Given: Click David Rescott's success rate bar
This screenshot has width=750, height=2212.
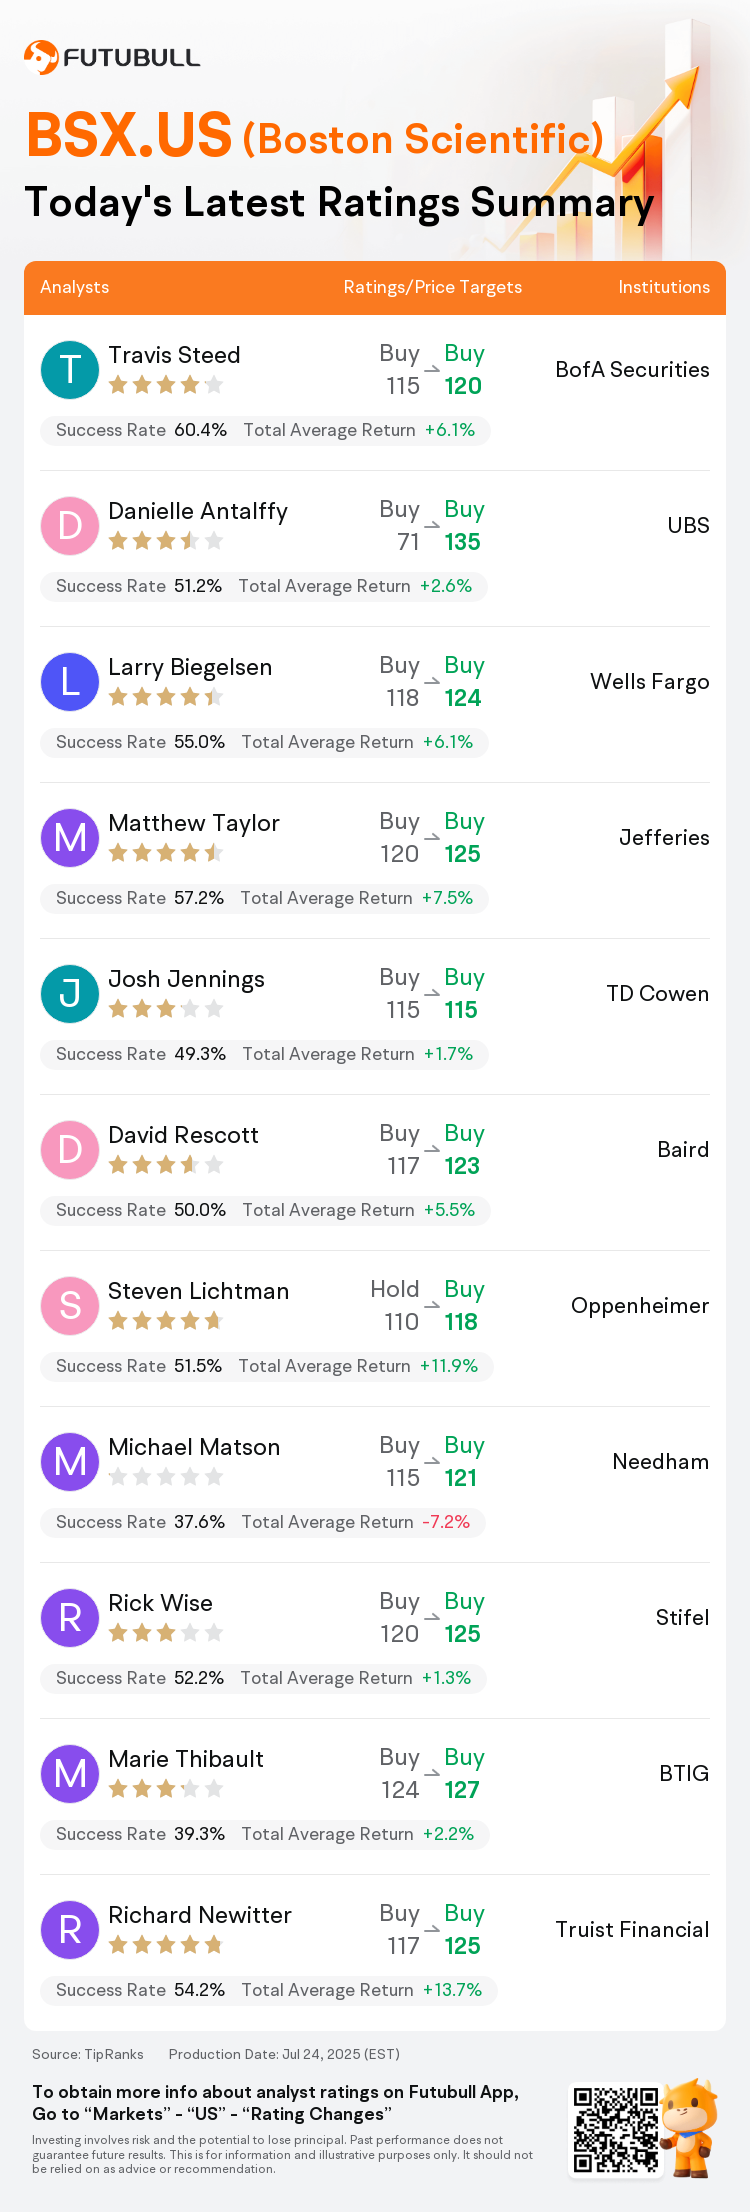Looking at the screenshot, I should [x=265, y=1210].
